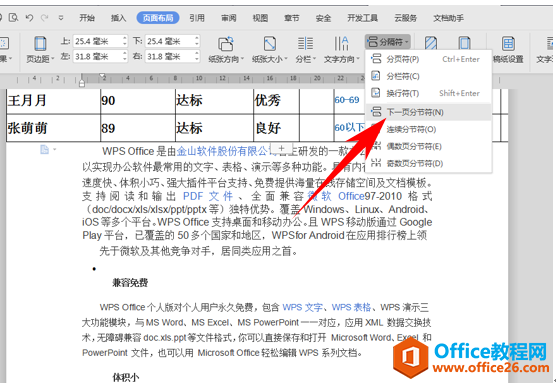Image resolution: width=556 pixels, height=385 pixels.
Task: Click the plus button below the table
Action: pos(282,148)
